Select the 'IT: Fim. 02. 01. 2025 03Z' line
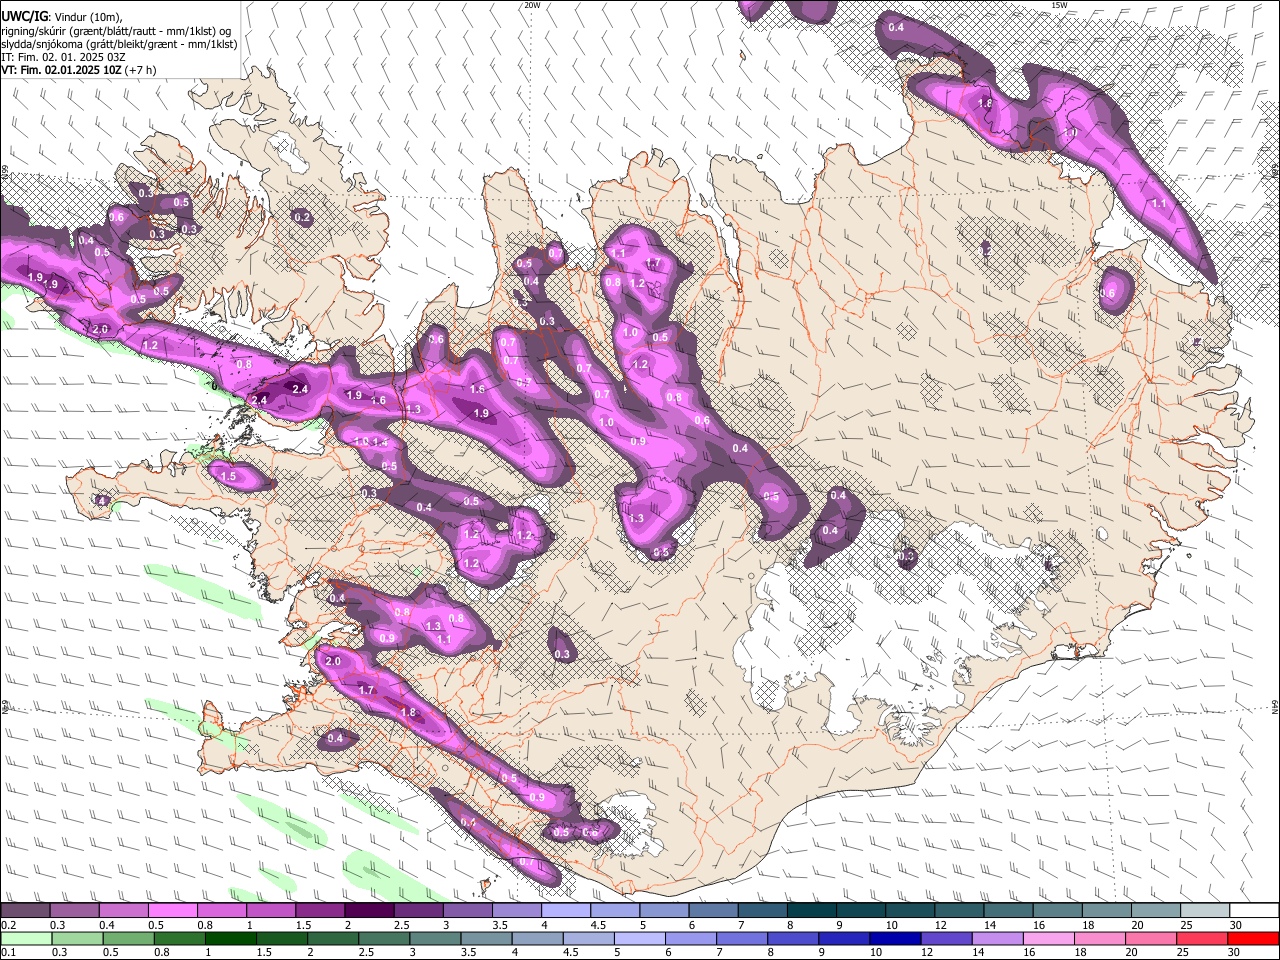 point(63,57)
